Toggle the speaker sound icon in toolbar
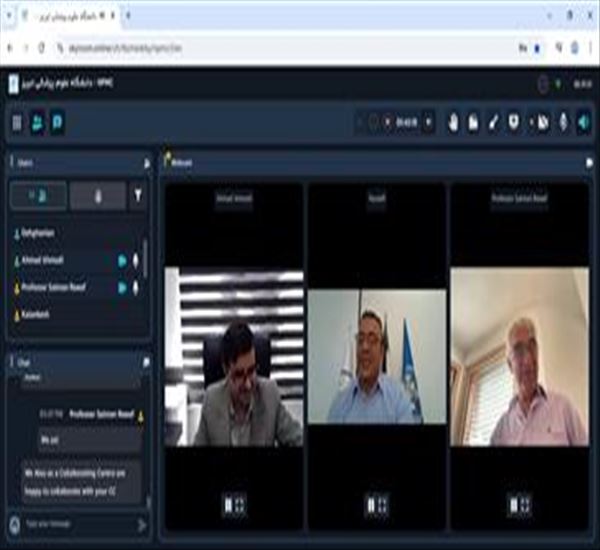Screen dimensions: 600x550 tap(584, 123)
